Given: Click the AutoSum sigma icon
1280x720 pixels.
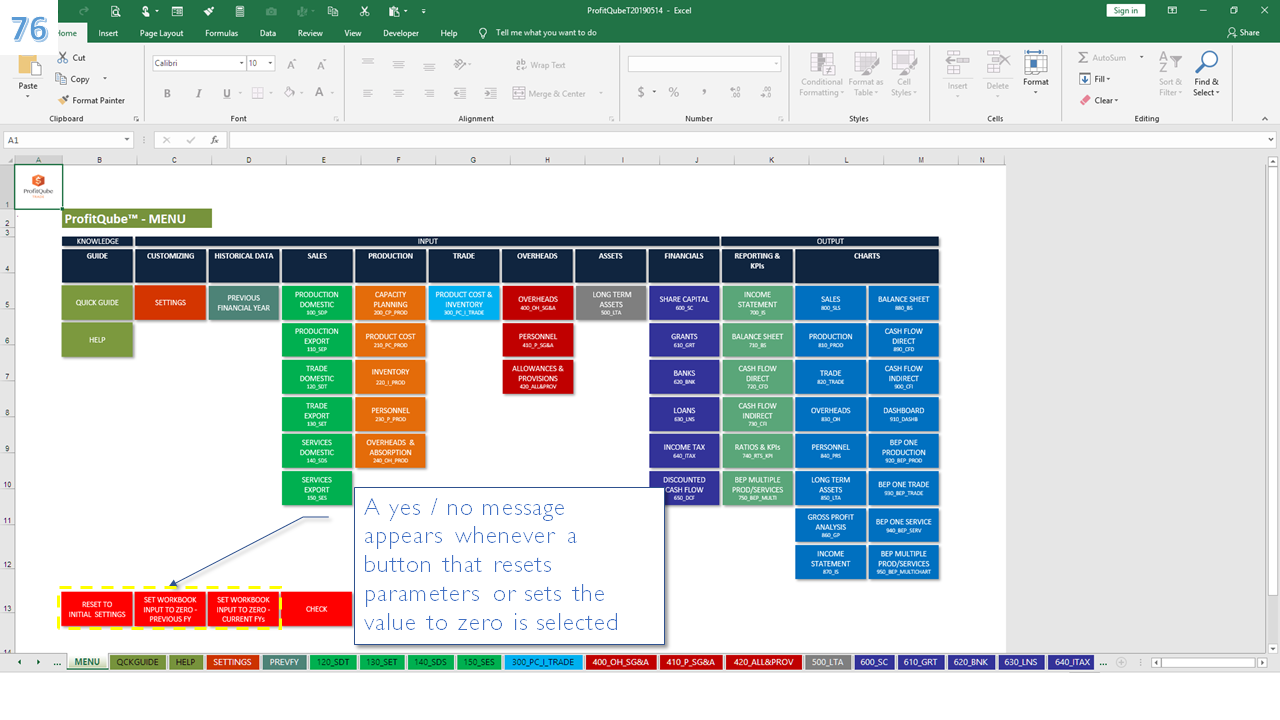Looking at the screenshot, I should pos(1084,58).
